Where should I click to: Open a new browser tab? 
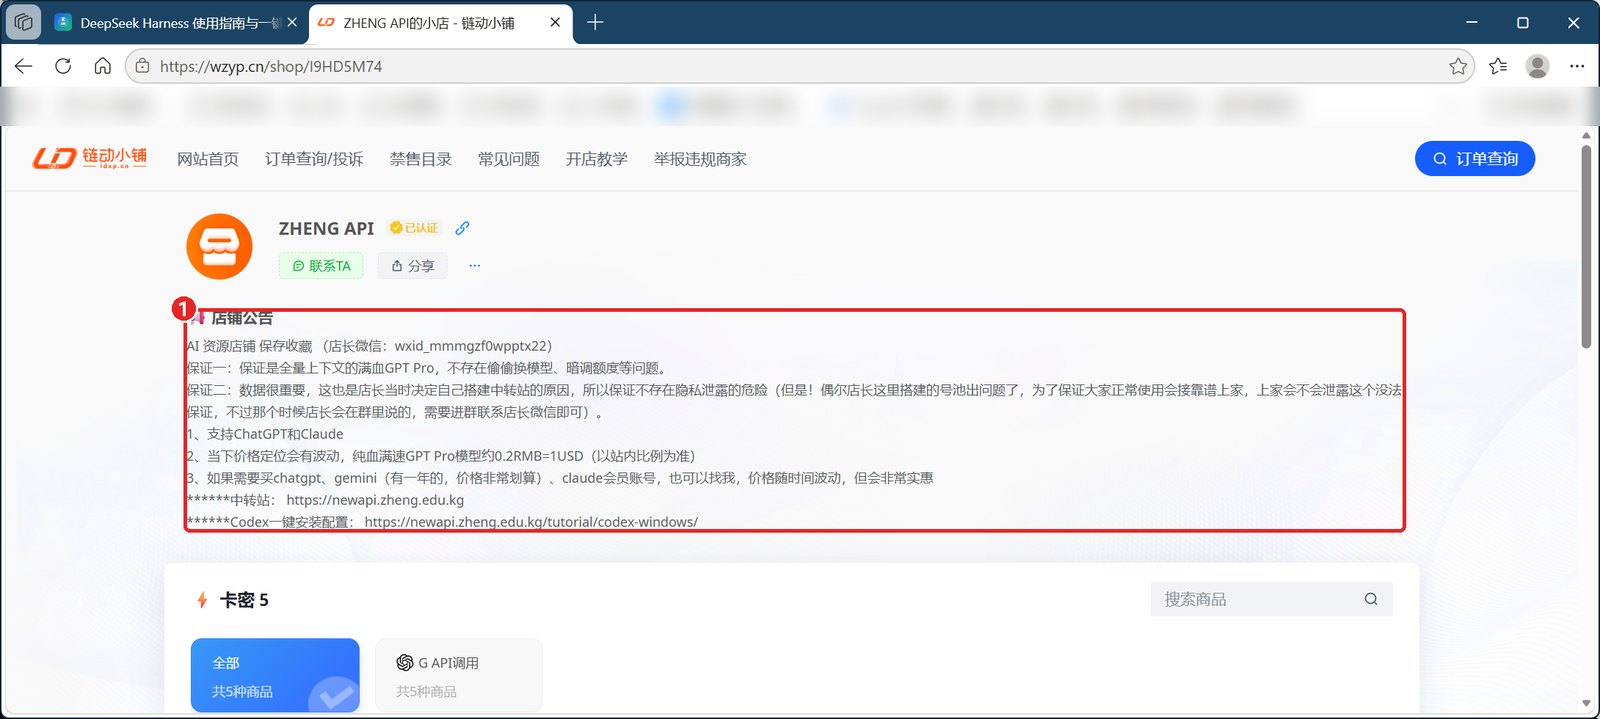point(595,22)
